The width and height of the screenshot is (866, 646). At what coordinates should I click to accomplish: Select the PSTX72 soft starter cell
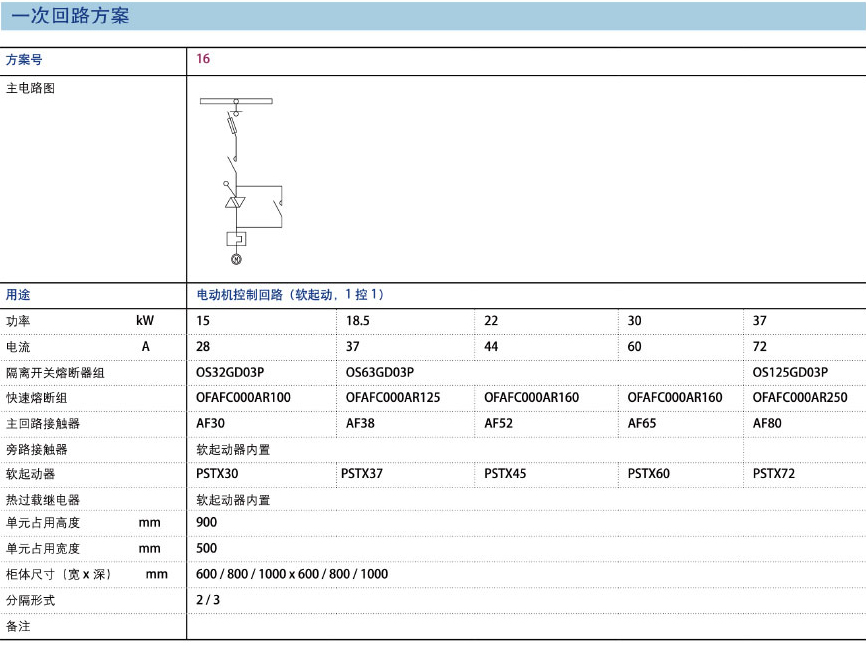(774, 474)
